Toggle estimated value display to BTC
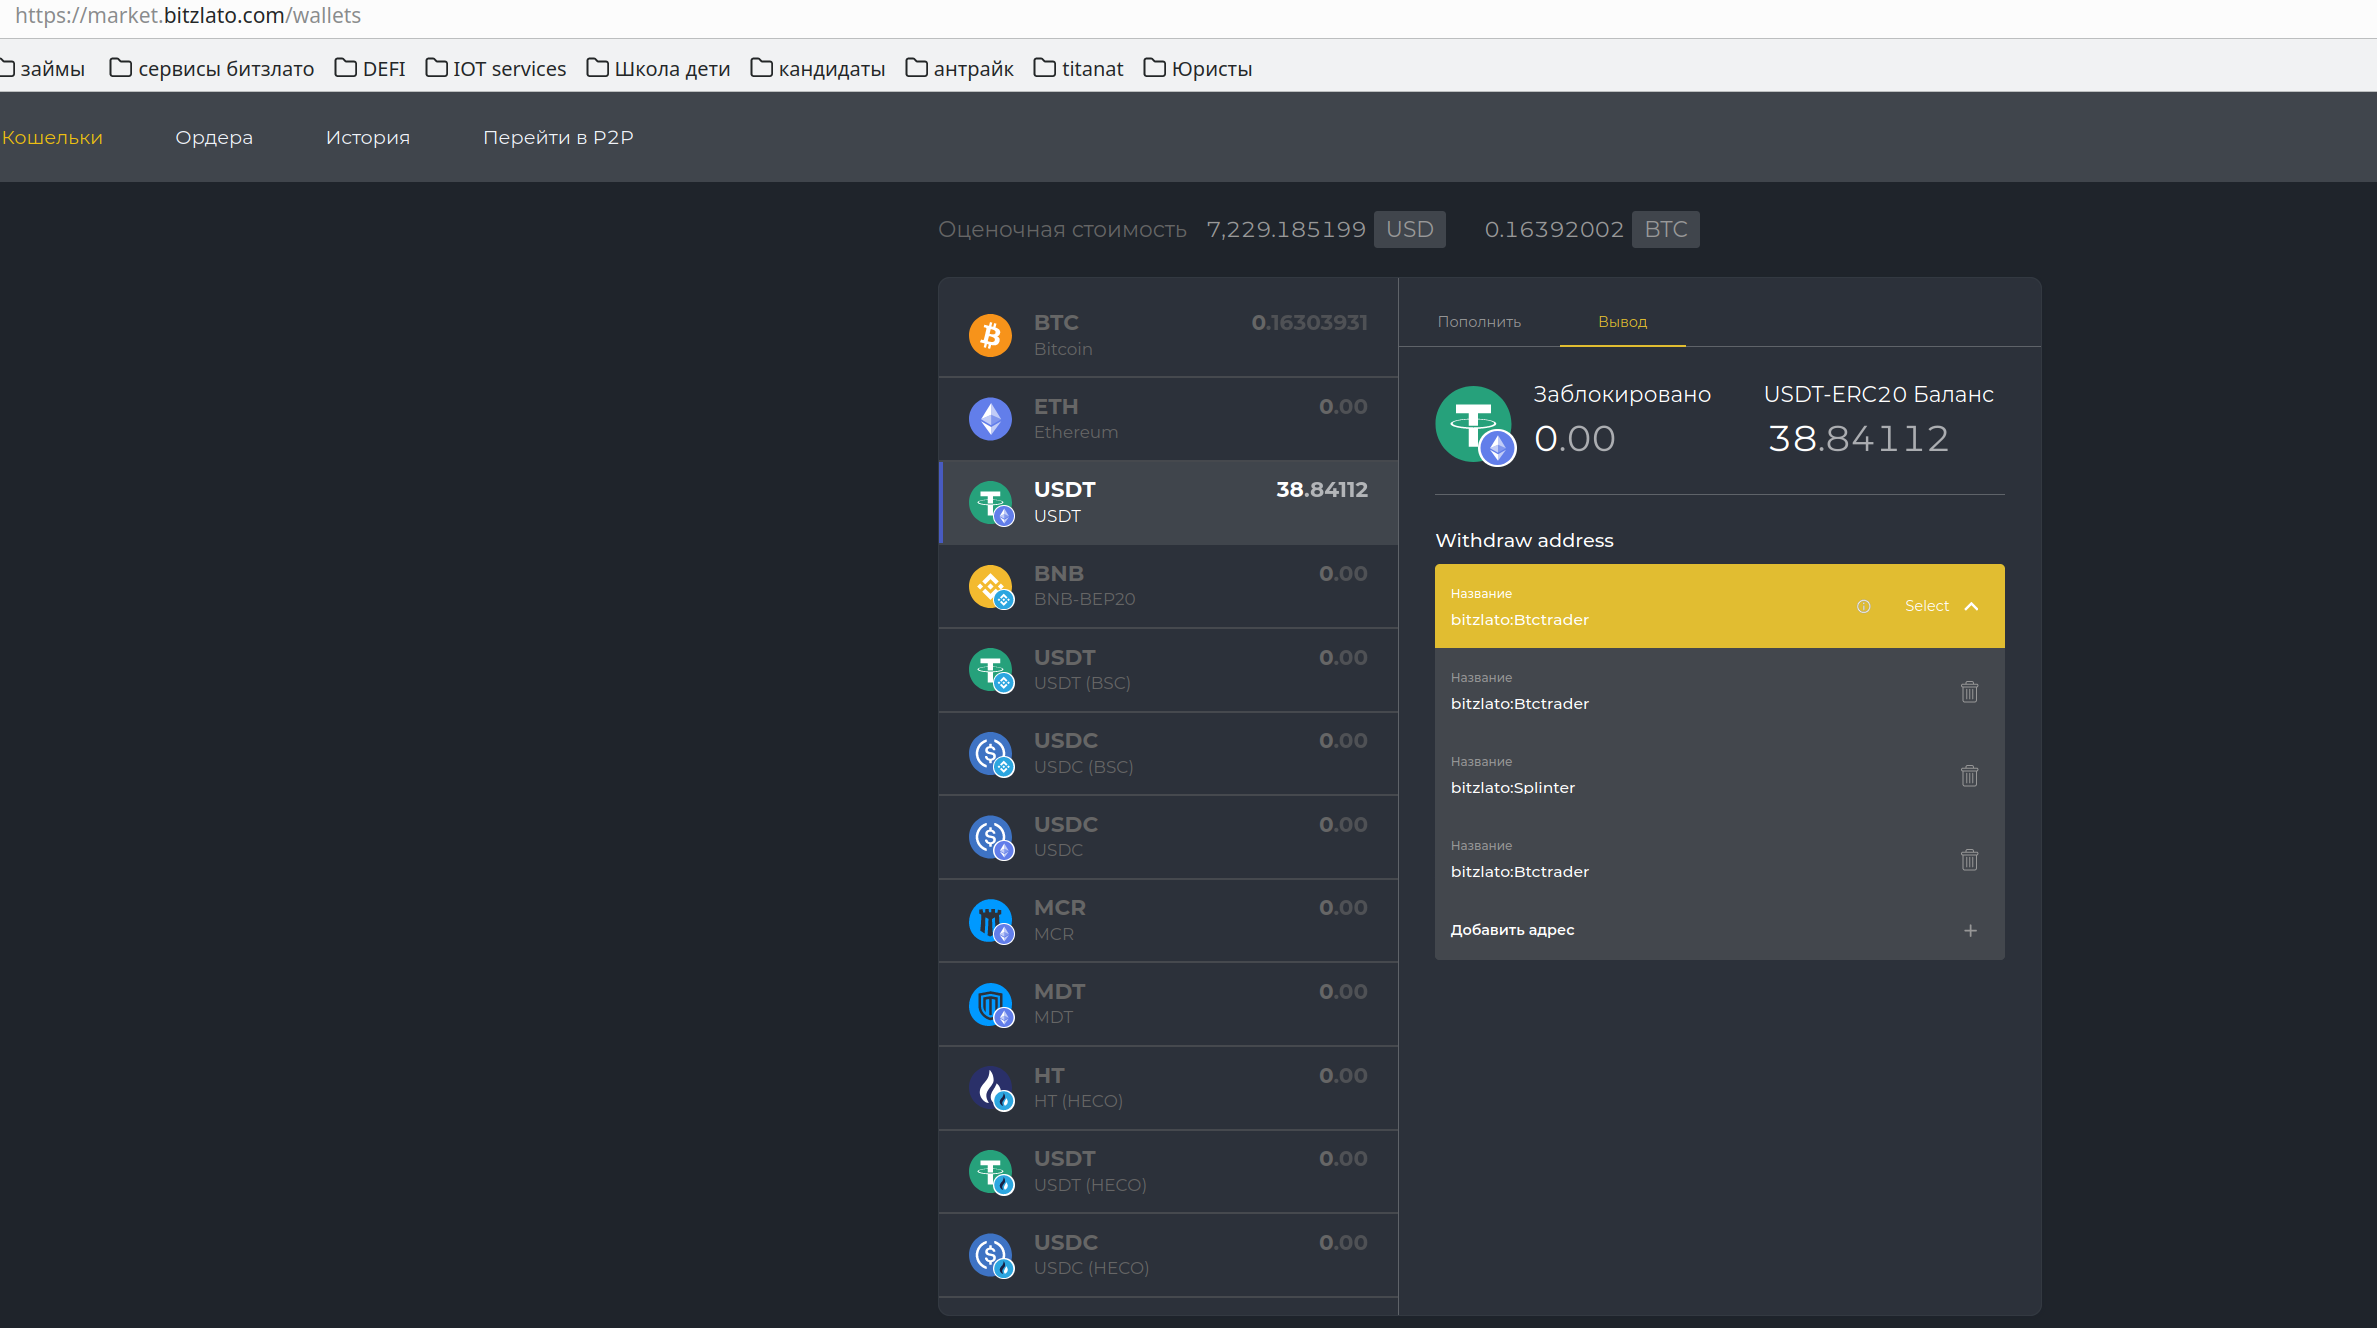The width and height of the screenshot is (2377, 1328). [x=1665, y=229]
